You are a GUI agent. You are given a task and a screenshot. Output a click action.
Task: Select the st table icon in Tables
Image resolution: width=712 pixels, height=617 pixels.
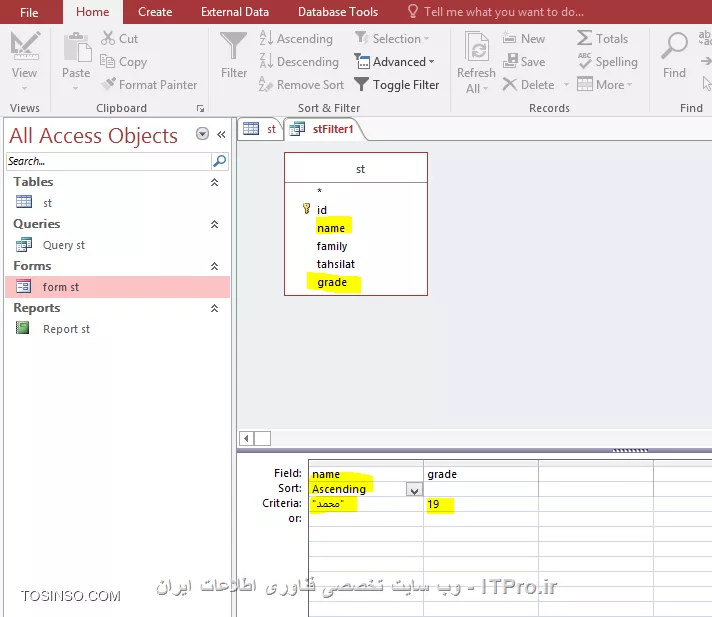(24, 202)
